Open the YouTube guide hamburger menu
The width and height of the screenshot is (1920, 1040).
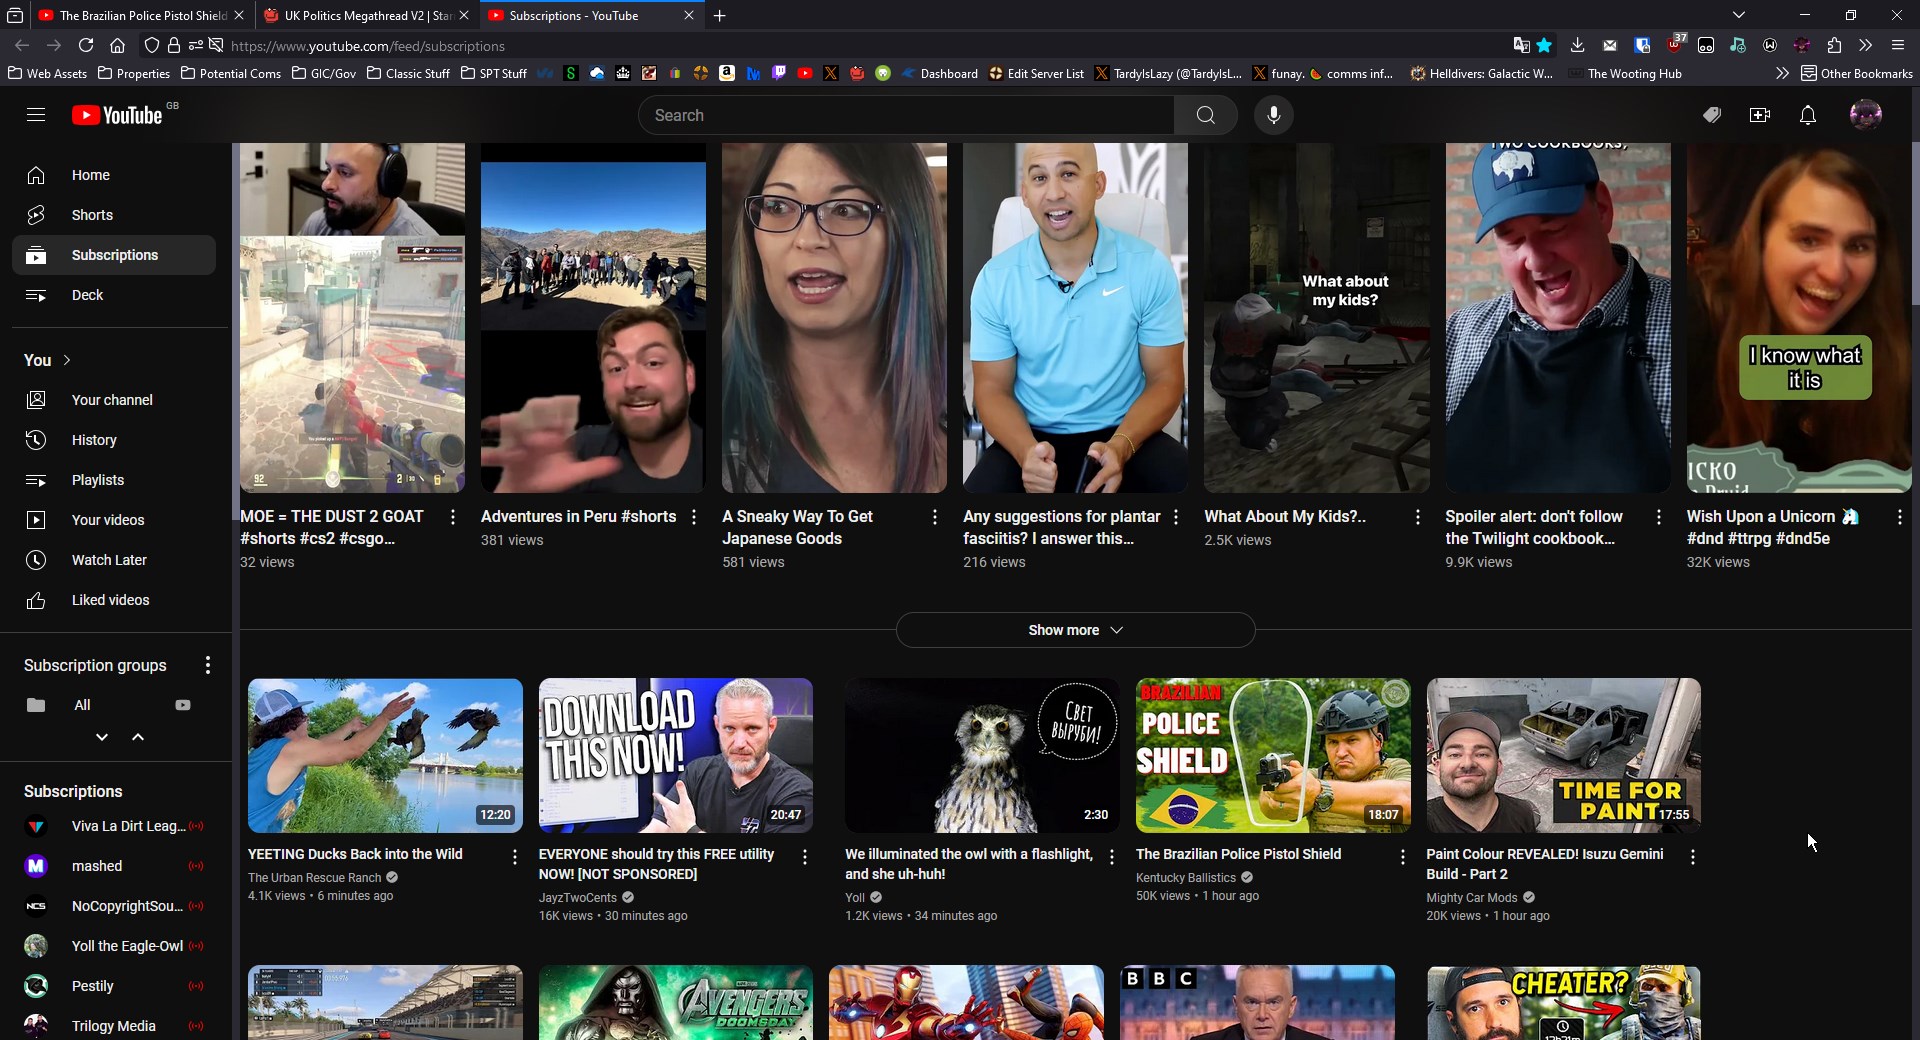click(36, 115)
